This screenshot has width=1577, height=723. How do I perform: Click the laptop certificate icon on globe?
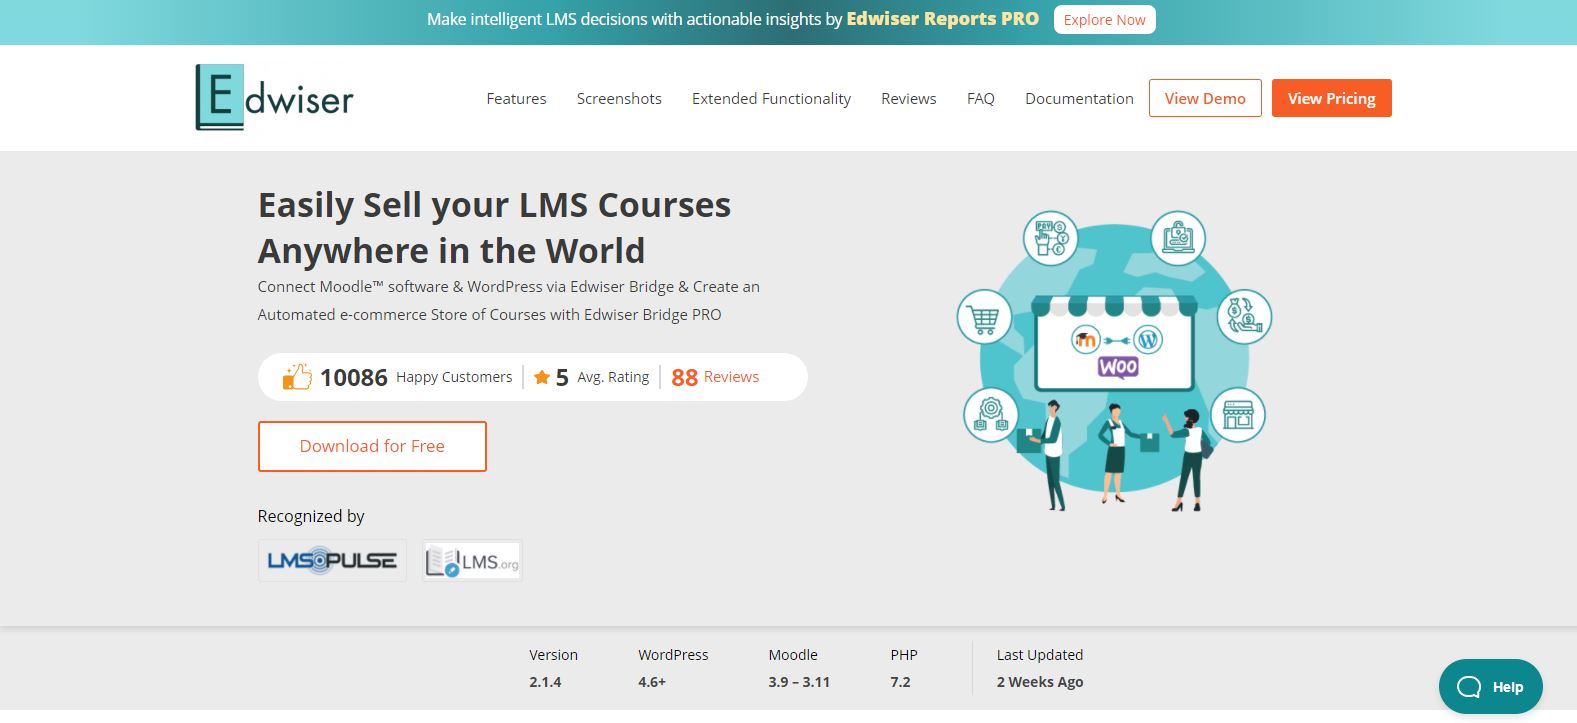coord(1178,238)
